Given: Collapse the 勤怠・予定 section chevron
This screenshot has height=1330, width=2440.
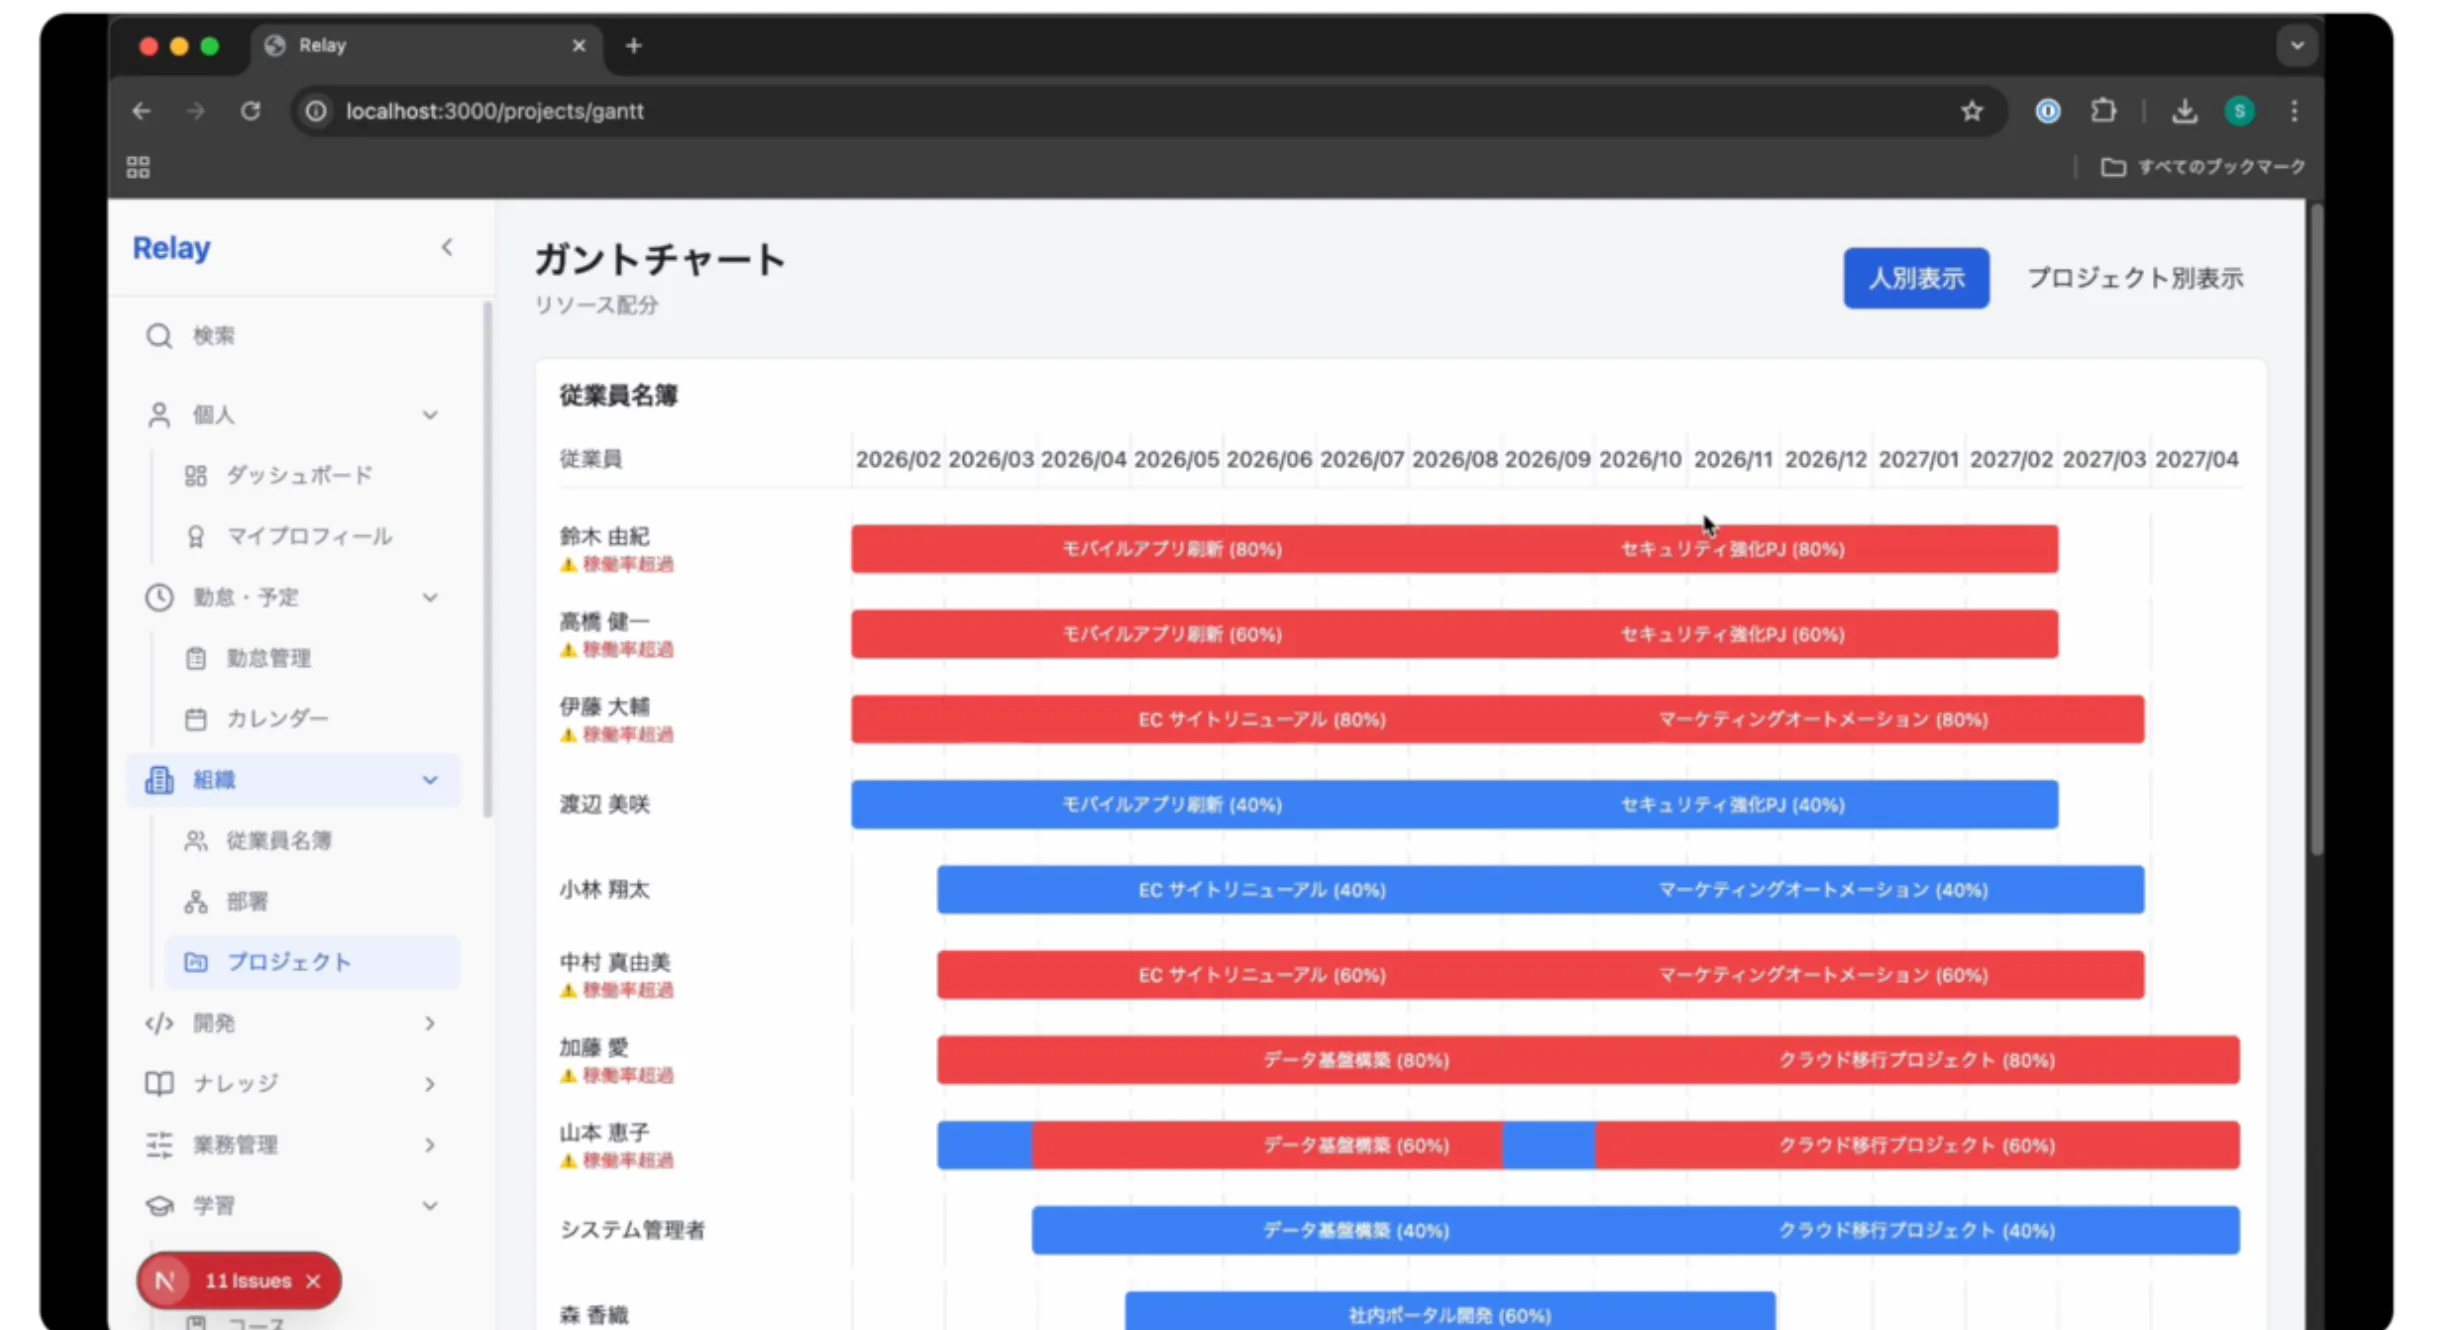Looking at the screenshot, I should coord(430,598).
